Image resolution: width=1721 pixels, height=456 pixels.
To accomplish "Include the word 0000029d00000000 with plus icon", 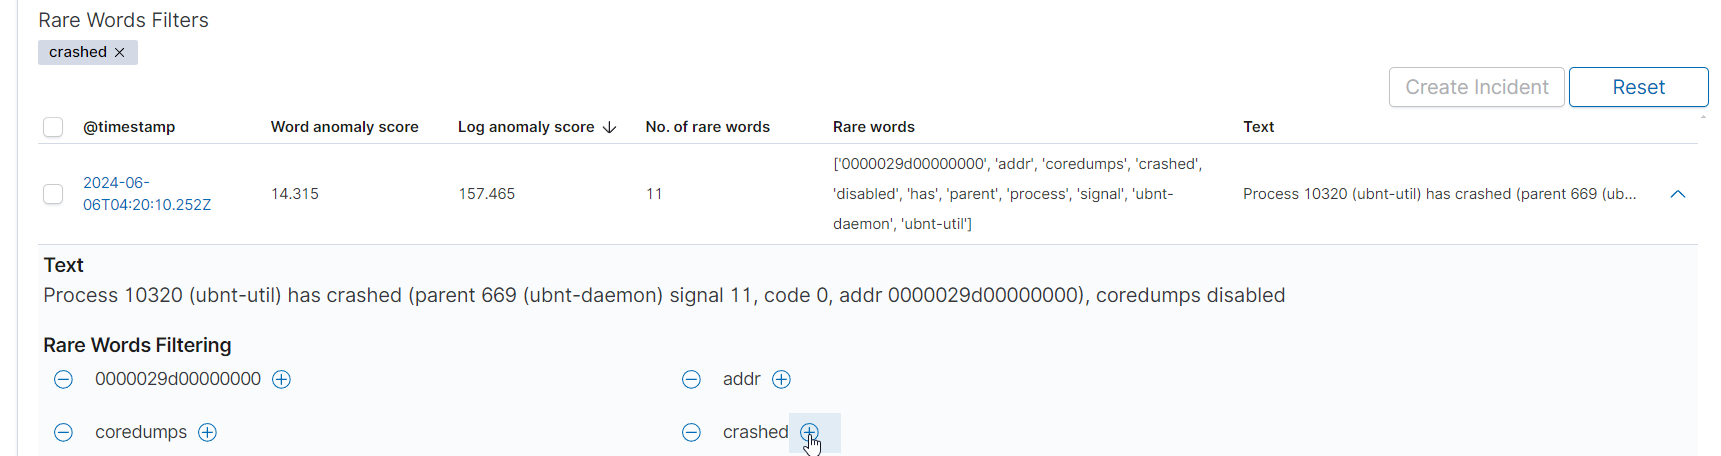I will 282,379.
